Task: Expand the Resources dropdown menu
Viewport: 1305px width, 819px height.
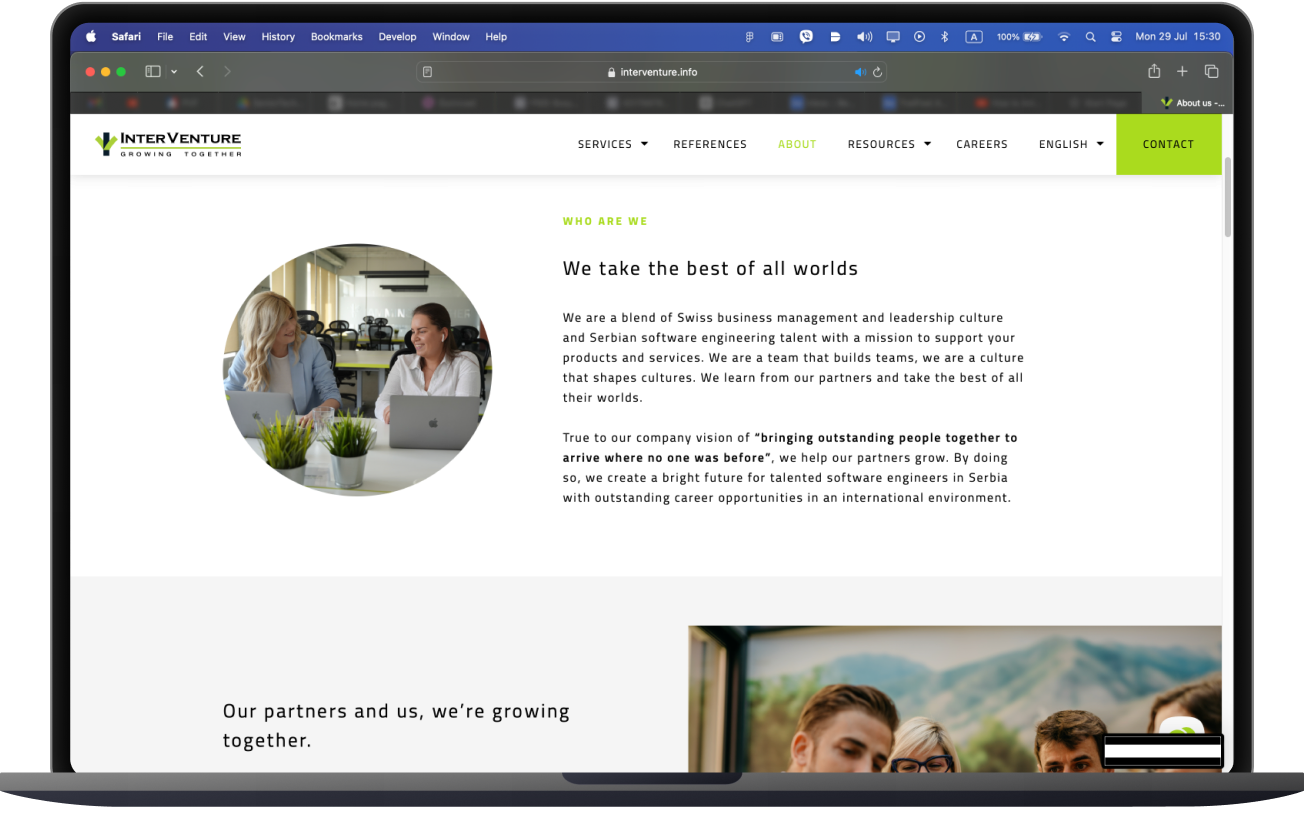Action: tap(888, 144)
